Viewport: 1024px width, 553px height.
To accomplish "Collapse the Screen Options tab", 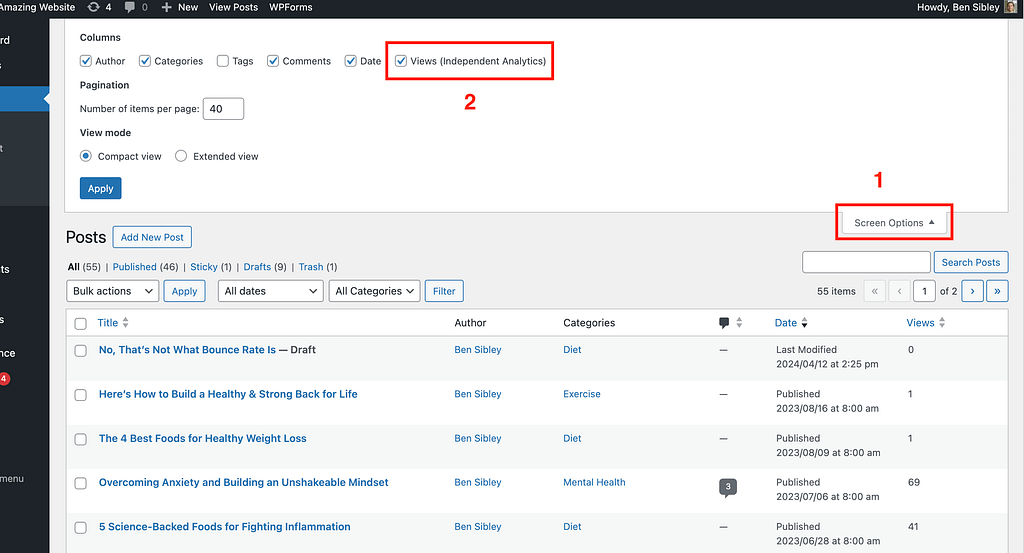I will pyautogui.click(x=894, y=223).
